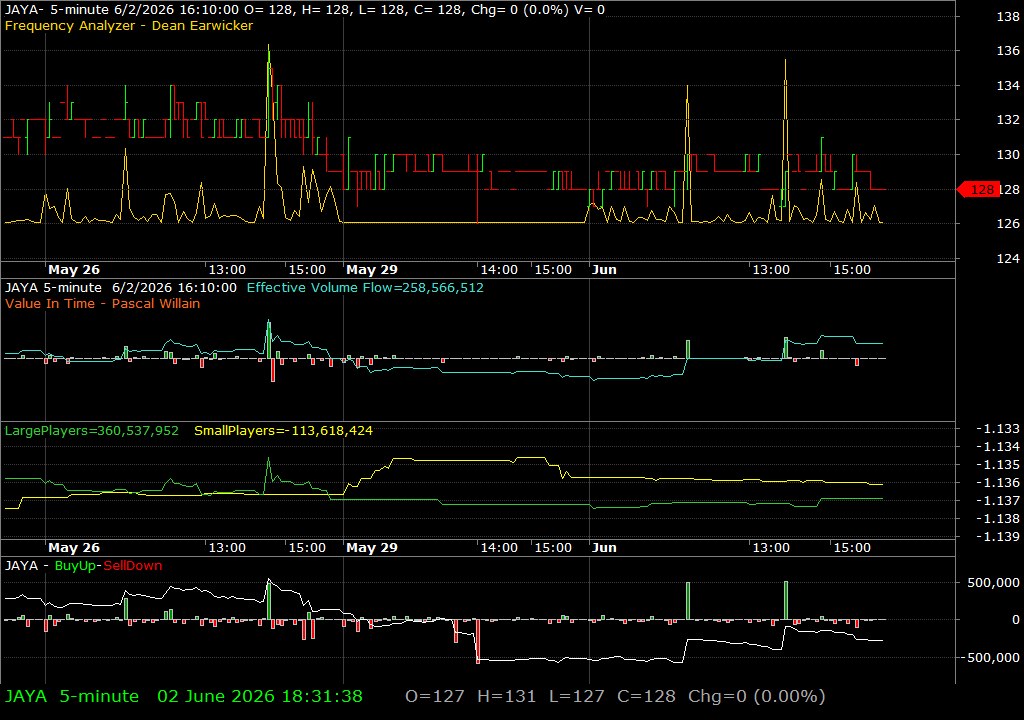Screen dimensions: 1024x720
Task: Click the 132 price axis label
Action: (x=1008, y=120)
